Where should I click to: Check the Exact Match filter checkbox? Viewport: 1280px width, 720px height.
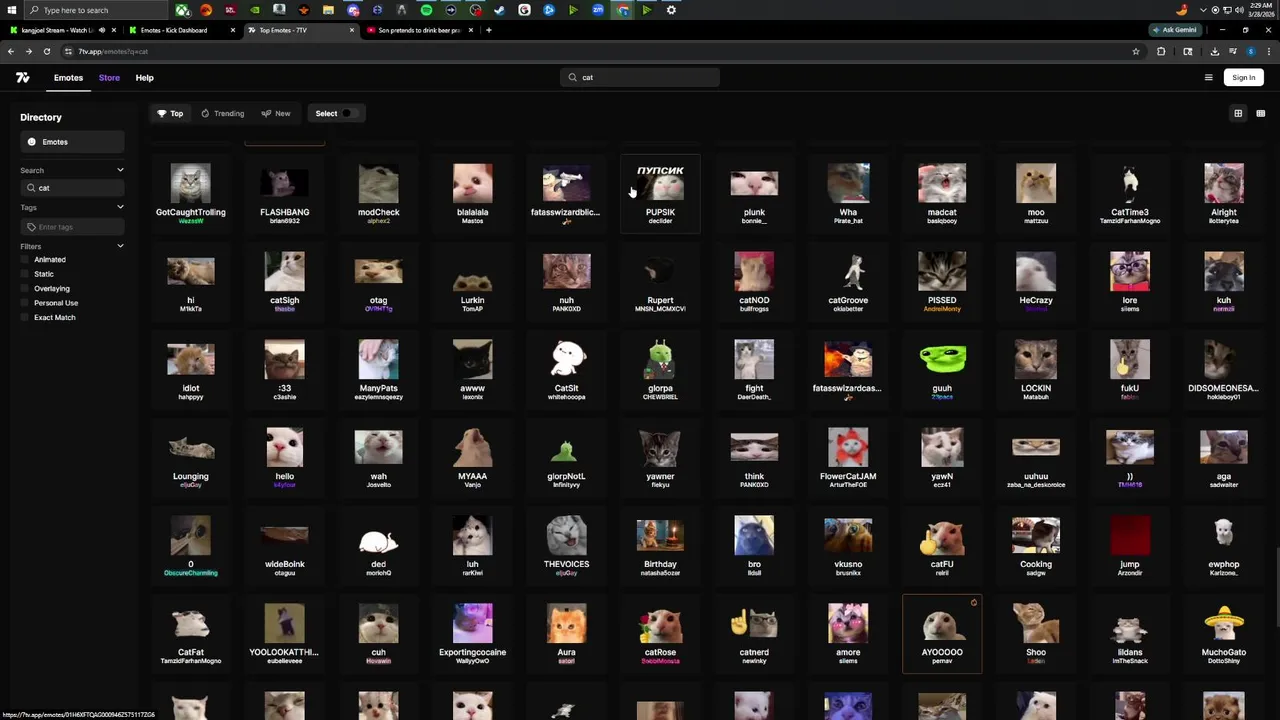[26, 317]
